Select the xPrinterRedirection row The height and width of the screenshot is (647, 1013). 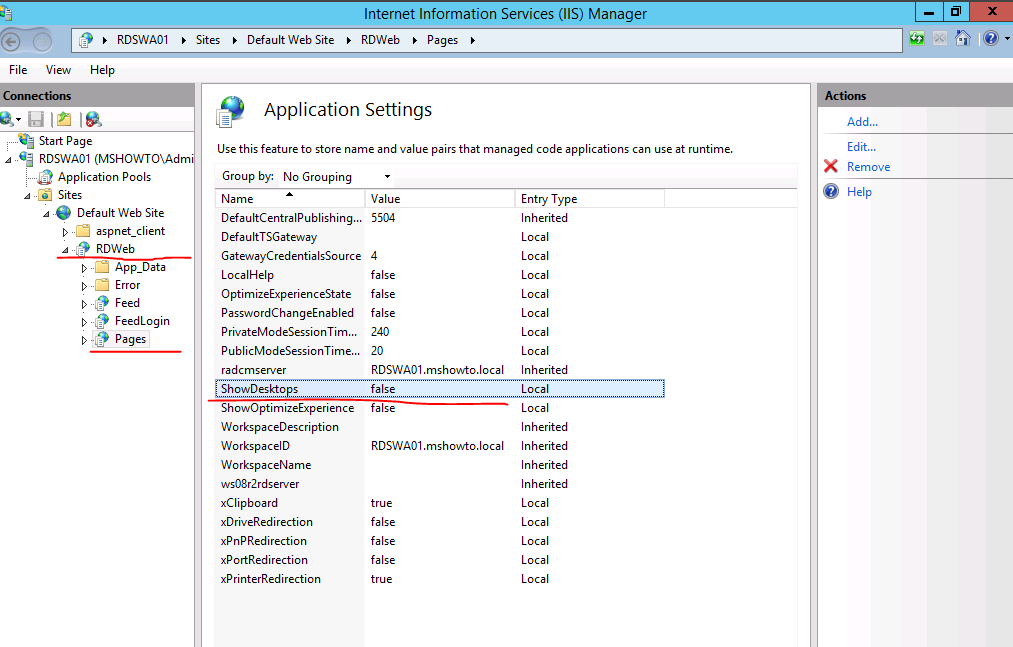(x=439, y=579)
